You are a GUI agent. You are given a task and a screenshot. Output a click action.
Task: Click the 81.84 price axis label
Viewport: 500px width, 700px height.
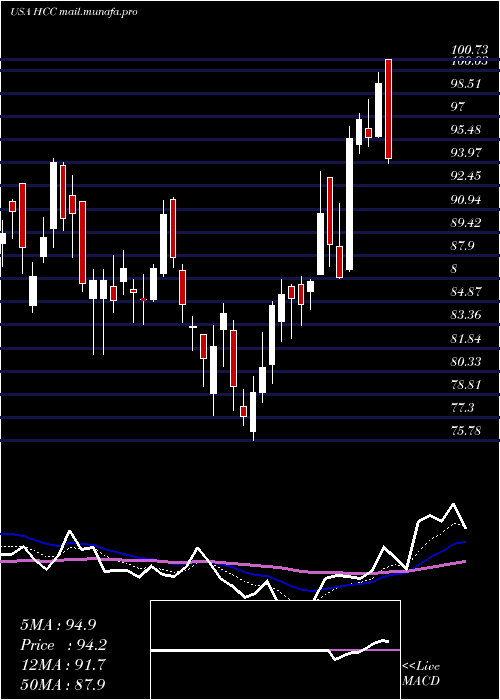(x=466, y=338)
